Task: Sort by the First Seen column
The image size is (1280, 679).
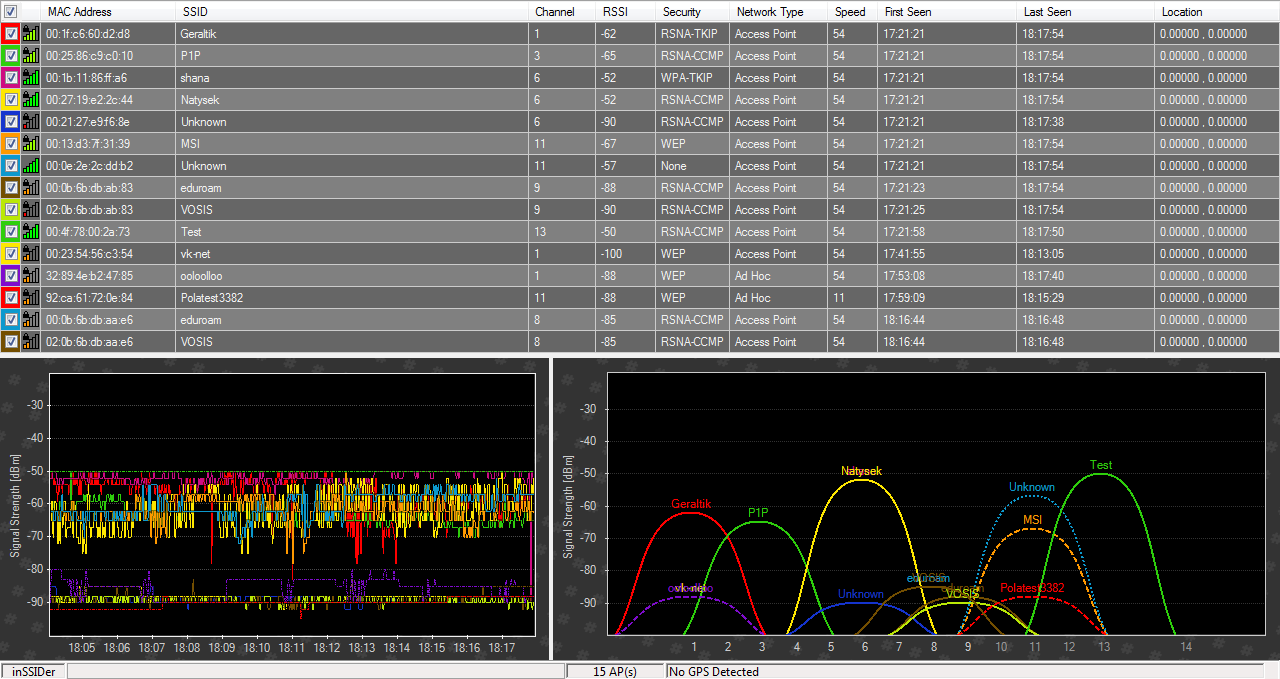Action: click(947, 11)
